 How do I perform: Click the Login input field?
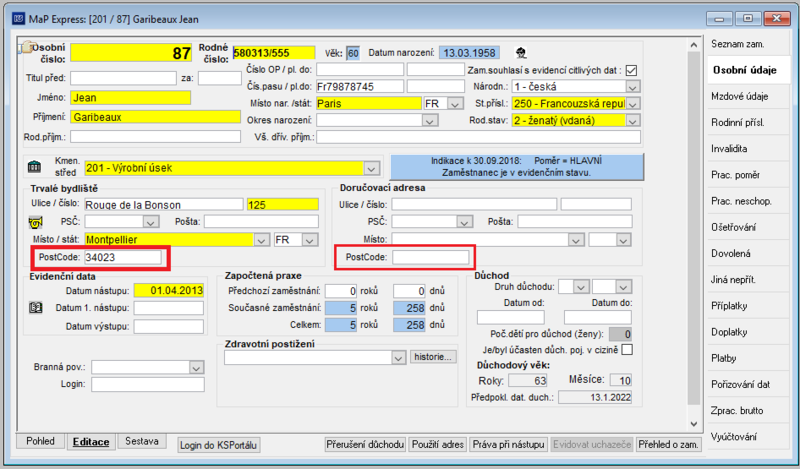[x=148, y=384]
